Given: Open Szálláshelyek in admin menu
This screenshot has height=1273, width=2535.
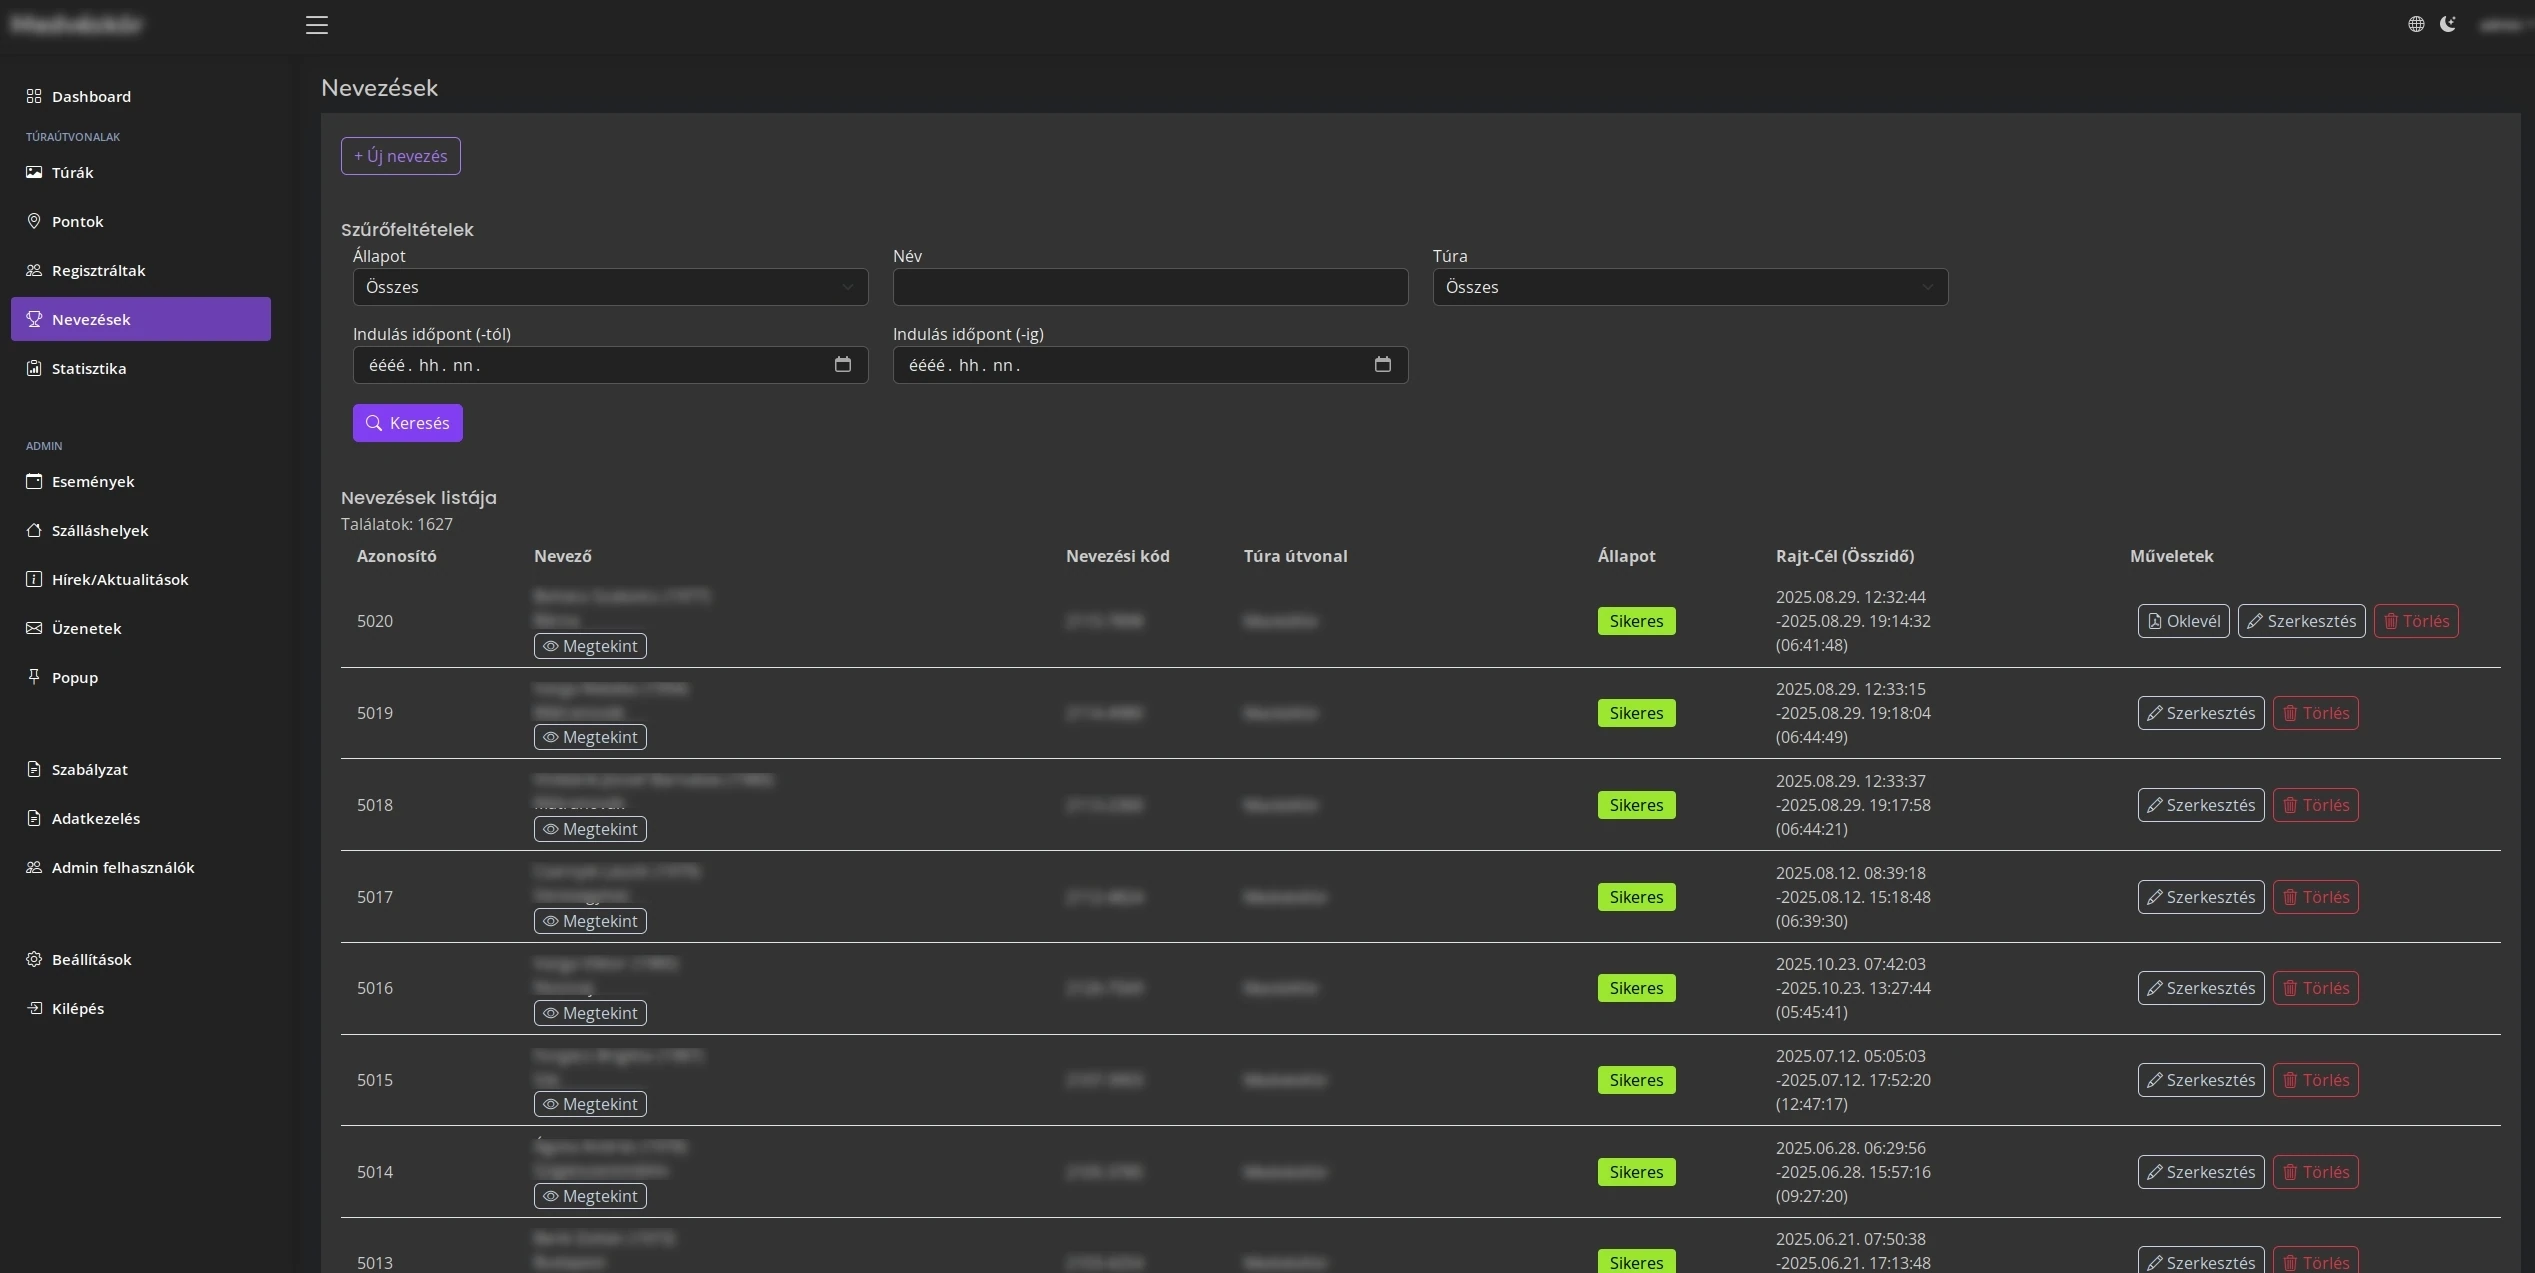Looking at the screenshot, I should 99,531.
